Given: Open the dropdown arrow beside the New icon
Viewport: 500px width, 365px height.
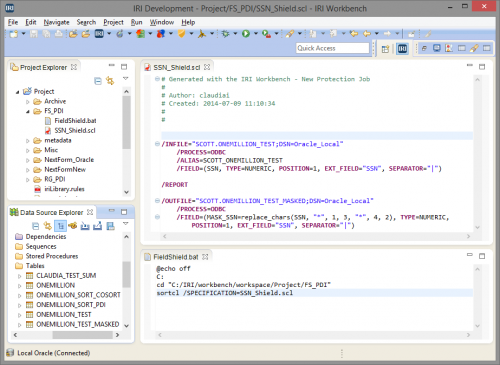Looking at the screenshot, I should coord(23,34).
